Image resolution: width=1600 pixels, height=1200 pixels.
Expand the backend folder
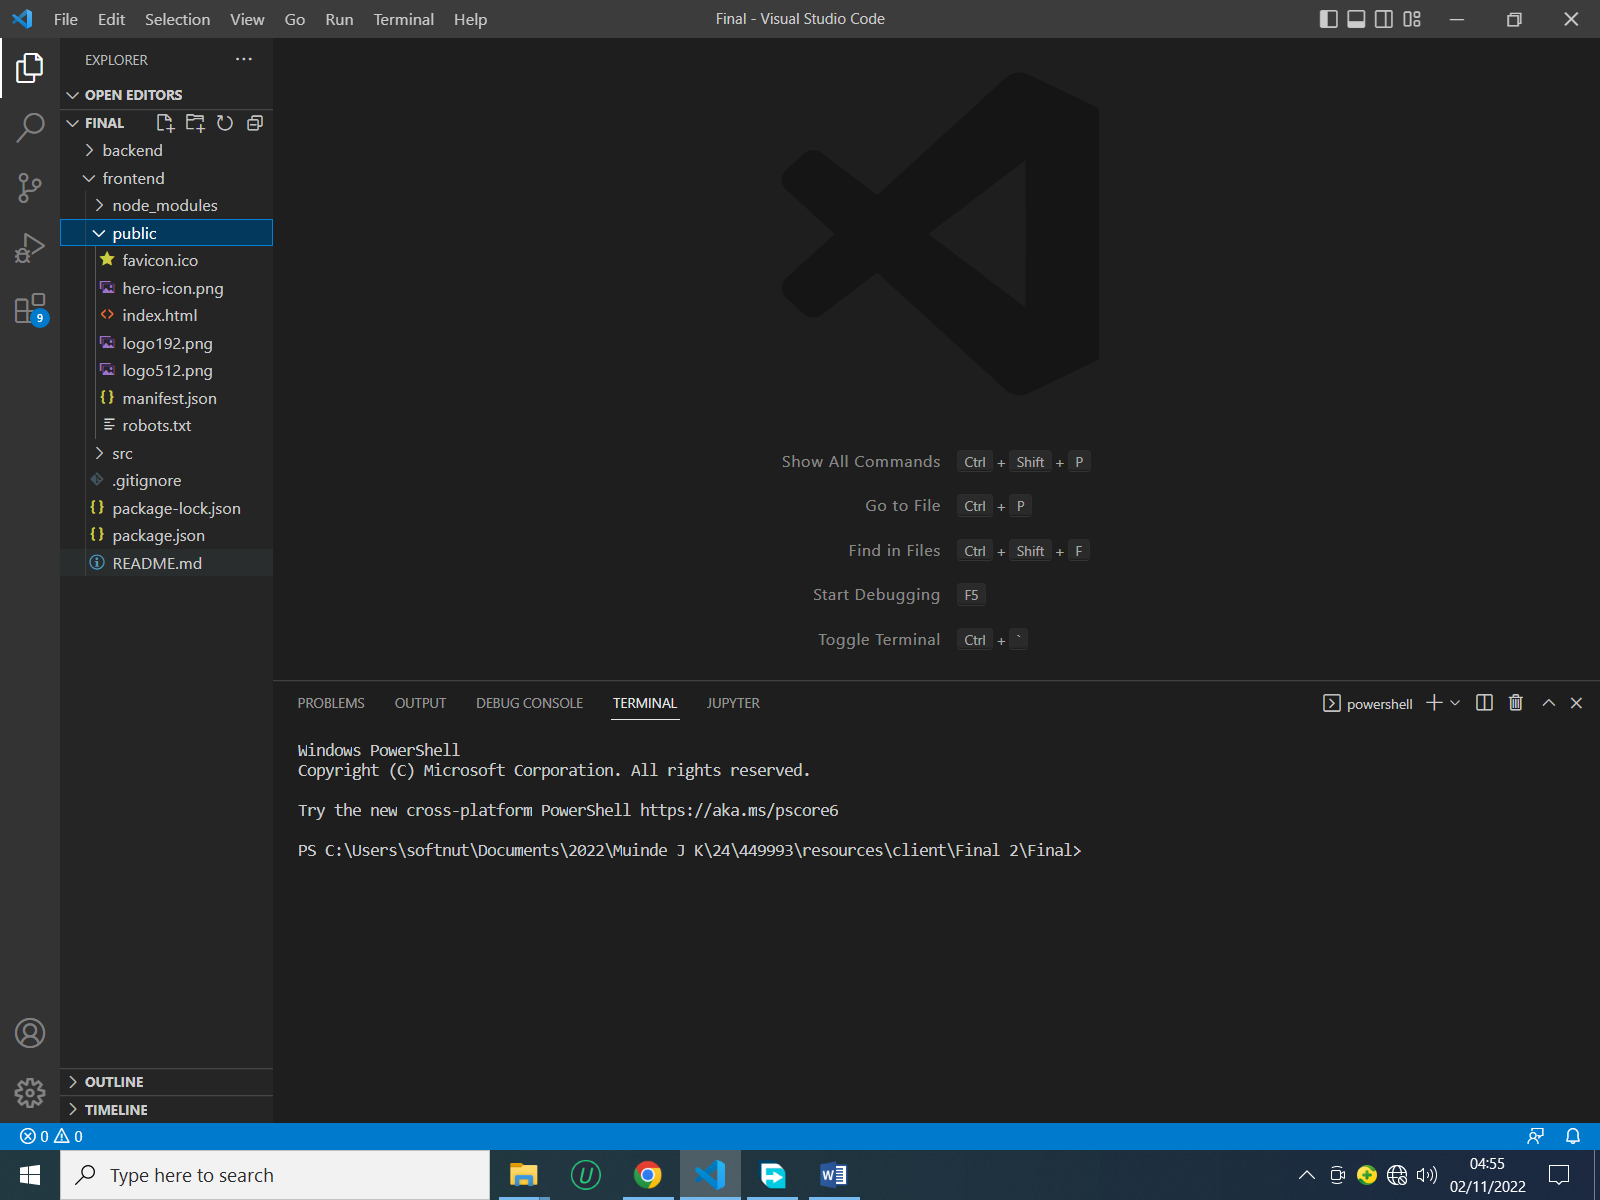coord(132,150)
